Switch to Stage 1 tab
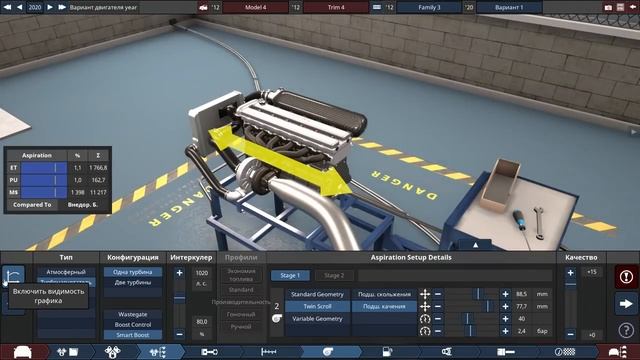Viewport: 640px width, 360px height. coord(290,276)
